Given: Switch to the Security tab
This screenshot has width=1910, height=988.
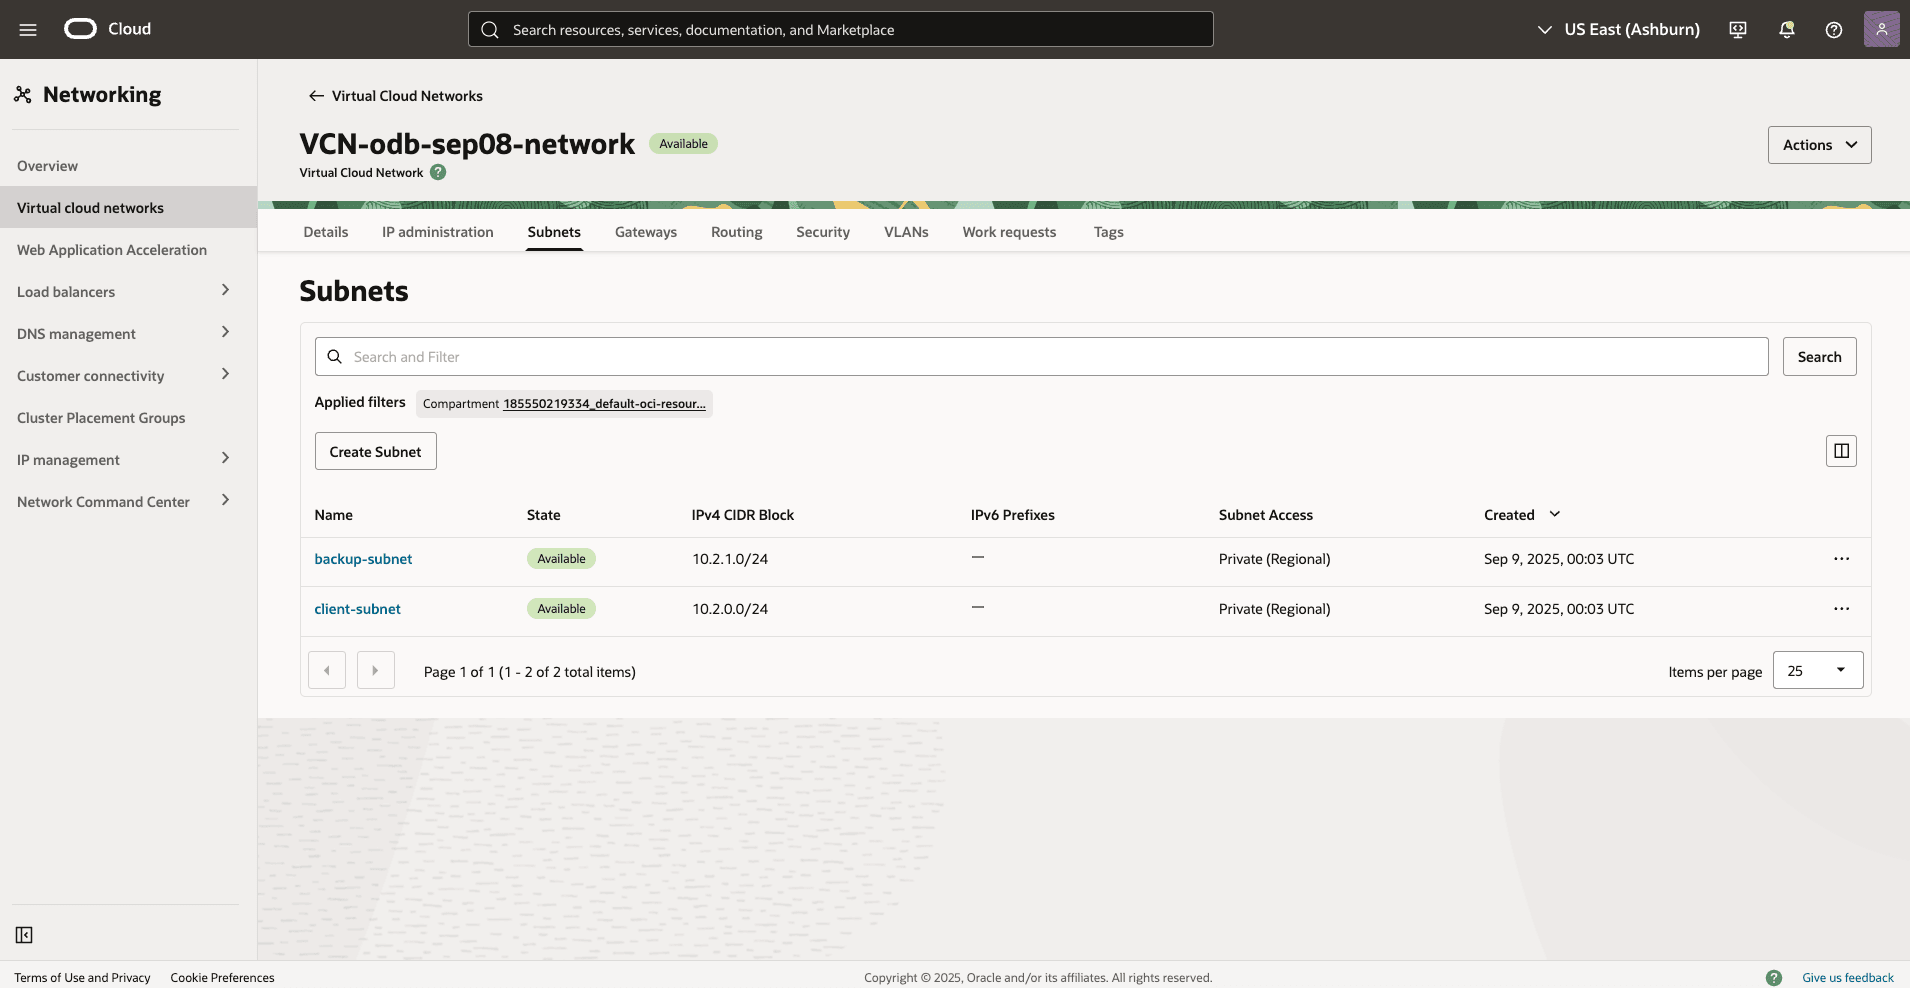Looking at the screenshot, I should pos(822,231).
